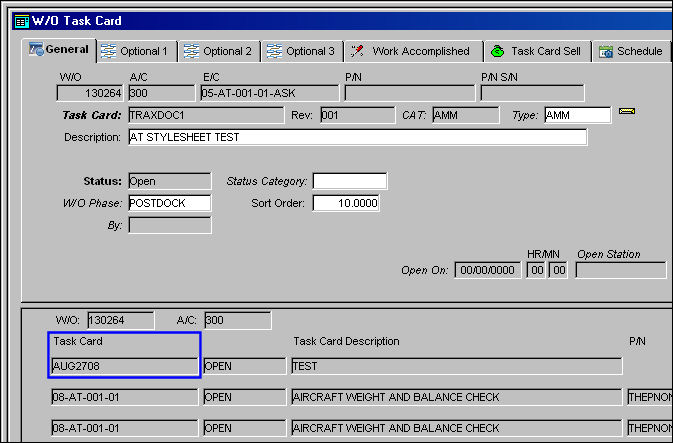
Task: Click the empty P/N S/N field
Action: click(x=532, y=93)
